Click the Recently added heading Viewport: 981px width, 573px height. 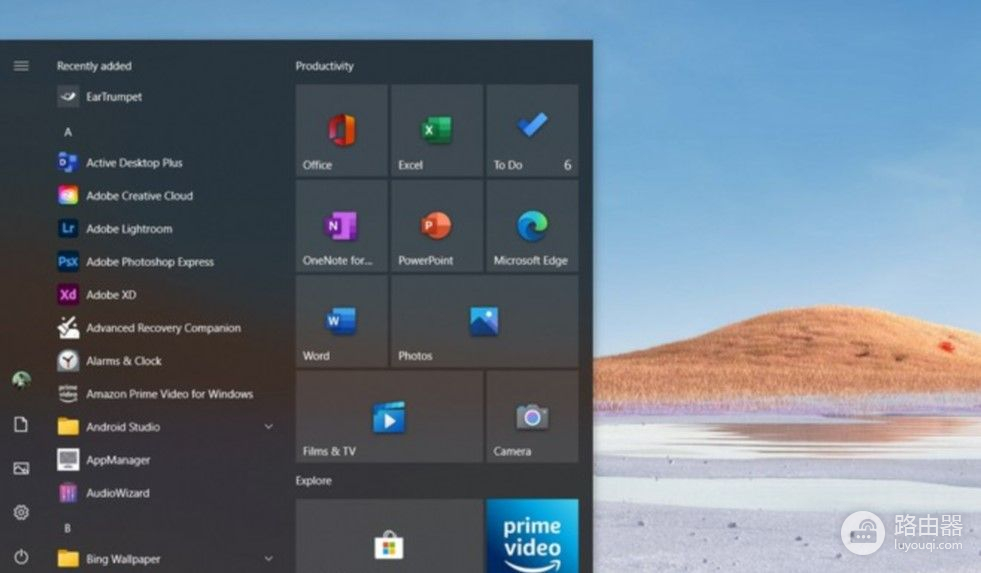pyautogui.click(x=94, y=66)
